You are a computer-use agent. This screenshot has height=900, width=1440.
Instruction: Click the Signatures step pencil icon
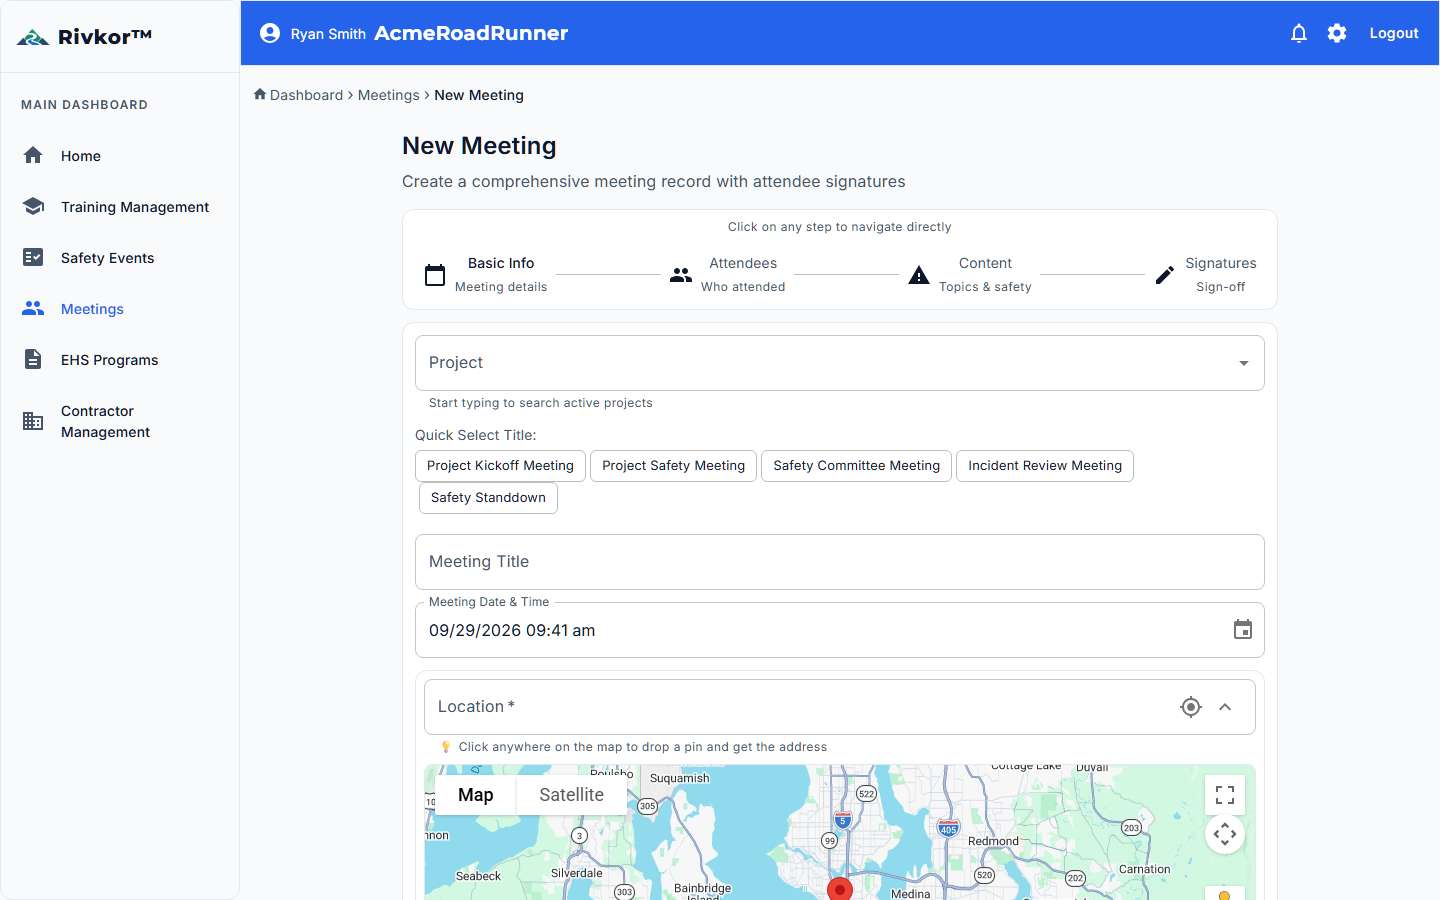(1165, 275)
